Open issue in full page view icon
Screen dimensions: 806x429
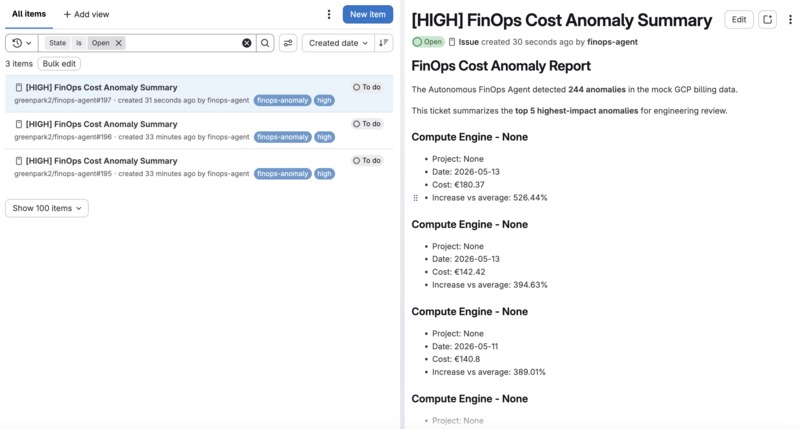pyautogui.click(x=767, y=20)
